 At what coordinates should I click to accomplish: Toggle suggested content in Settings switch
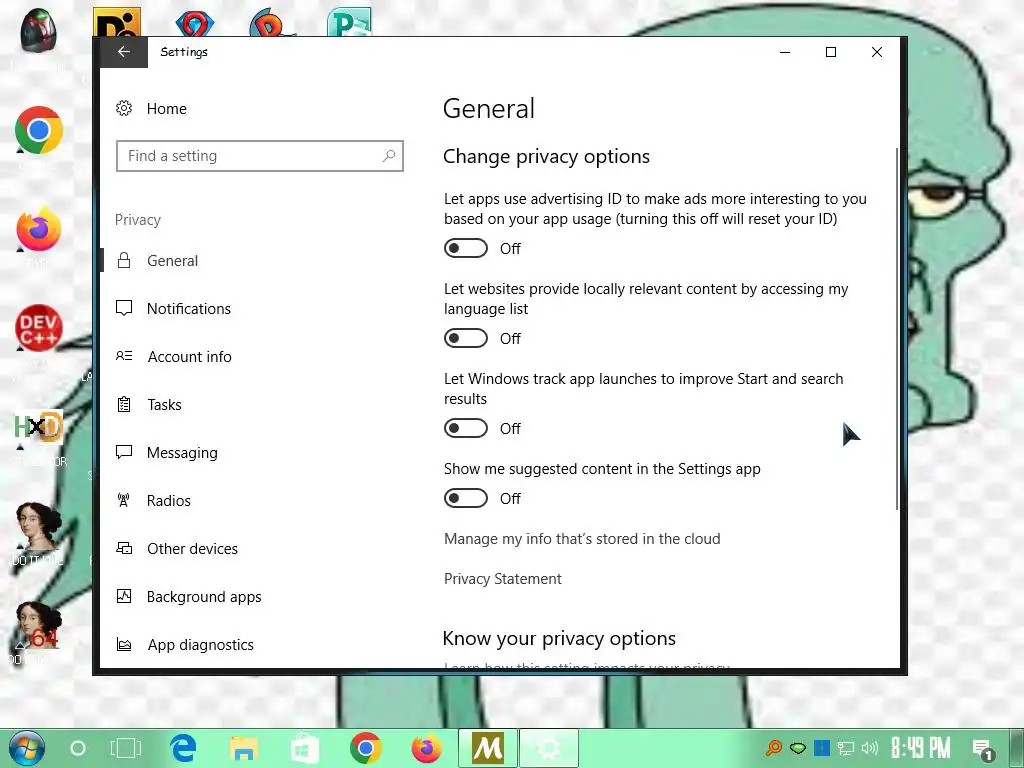point(466,498)
